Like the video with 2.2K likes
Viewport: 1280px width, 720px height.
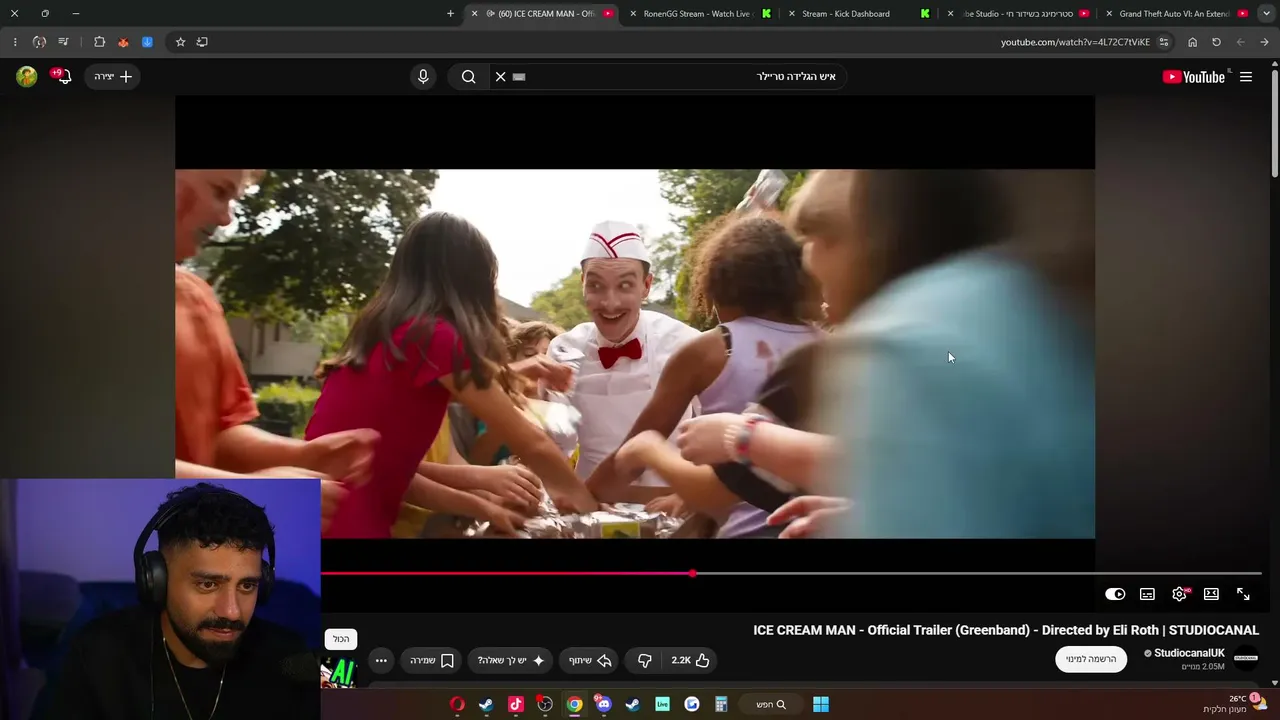click(x=691, y=660)
